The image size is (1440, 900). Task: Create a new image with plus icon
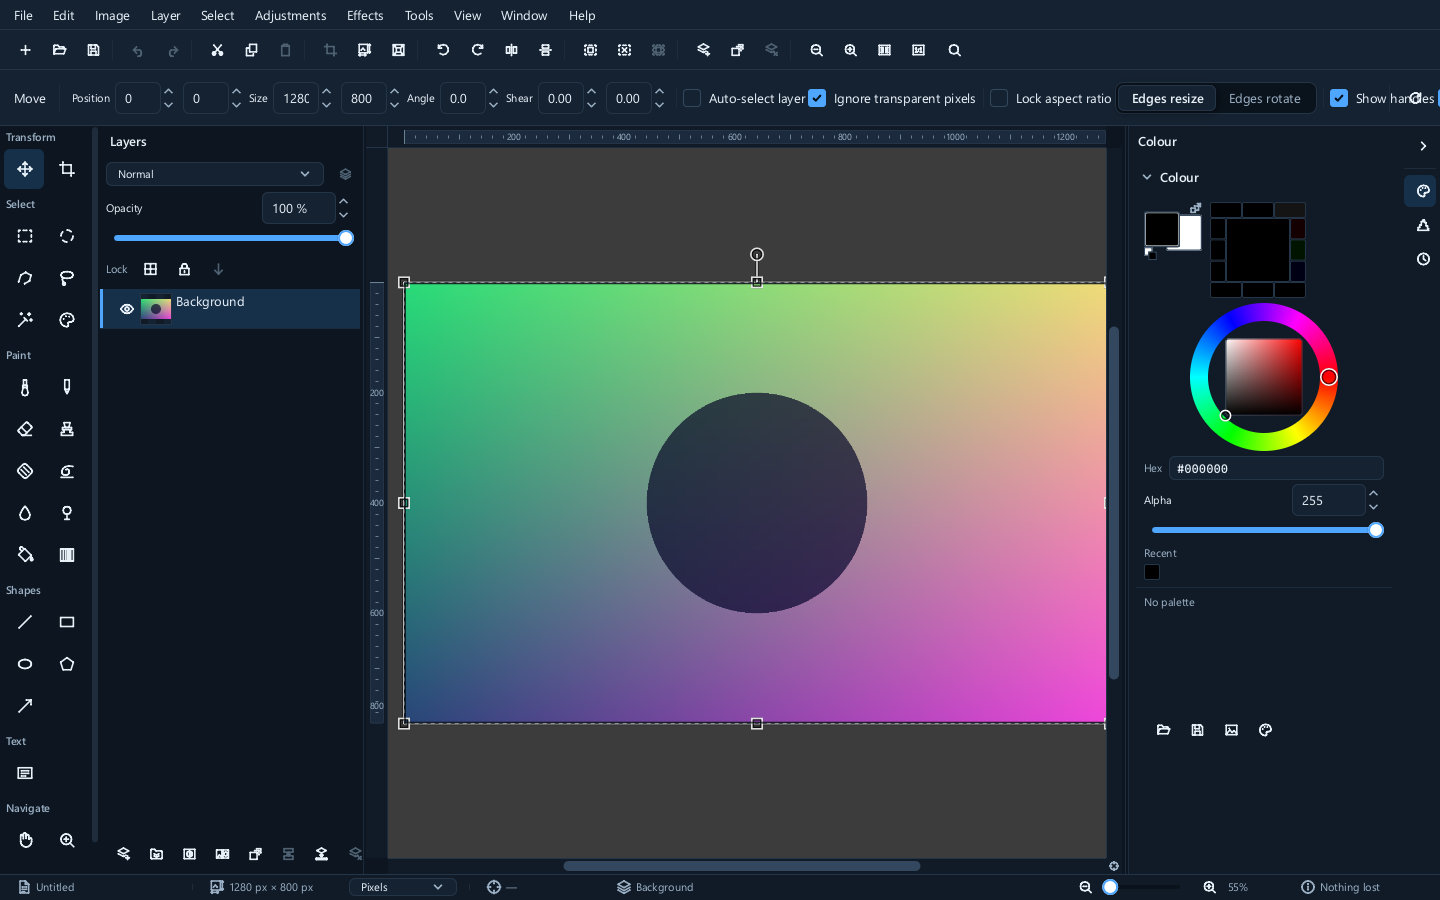(25, 50)
